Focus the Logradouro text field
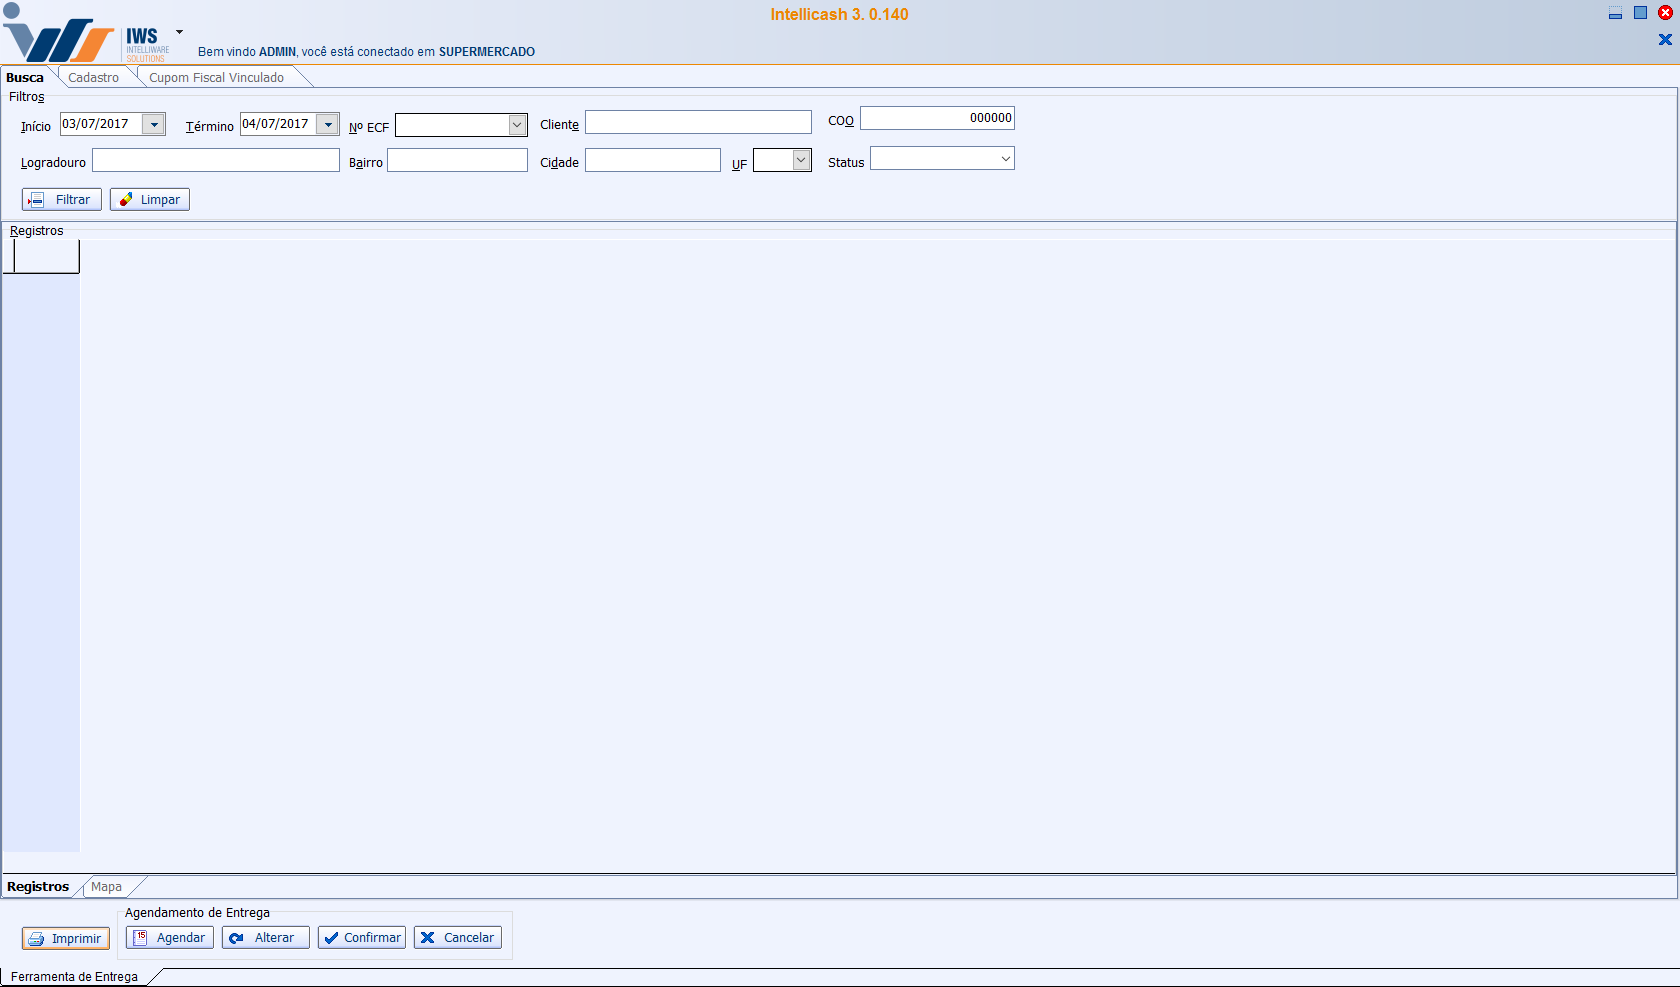This screenshot has height=987, width=1680. 216,161
